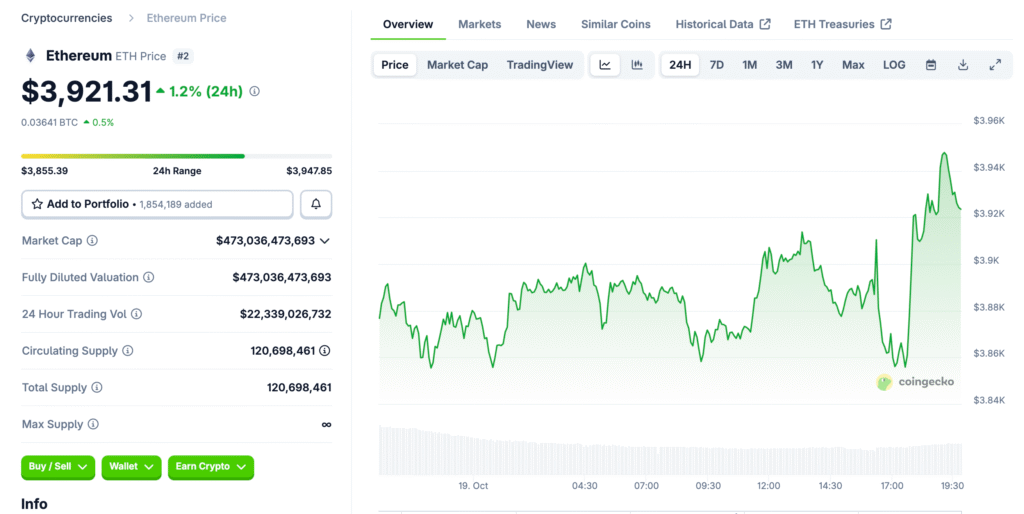Click the 24h Range progress bar

pyautogui.click(x=176, y=156)
